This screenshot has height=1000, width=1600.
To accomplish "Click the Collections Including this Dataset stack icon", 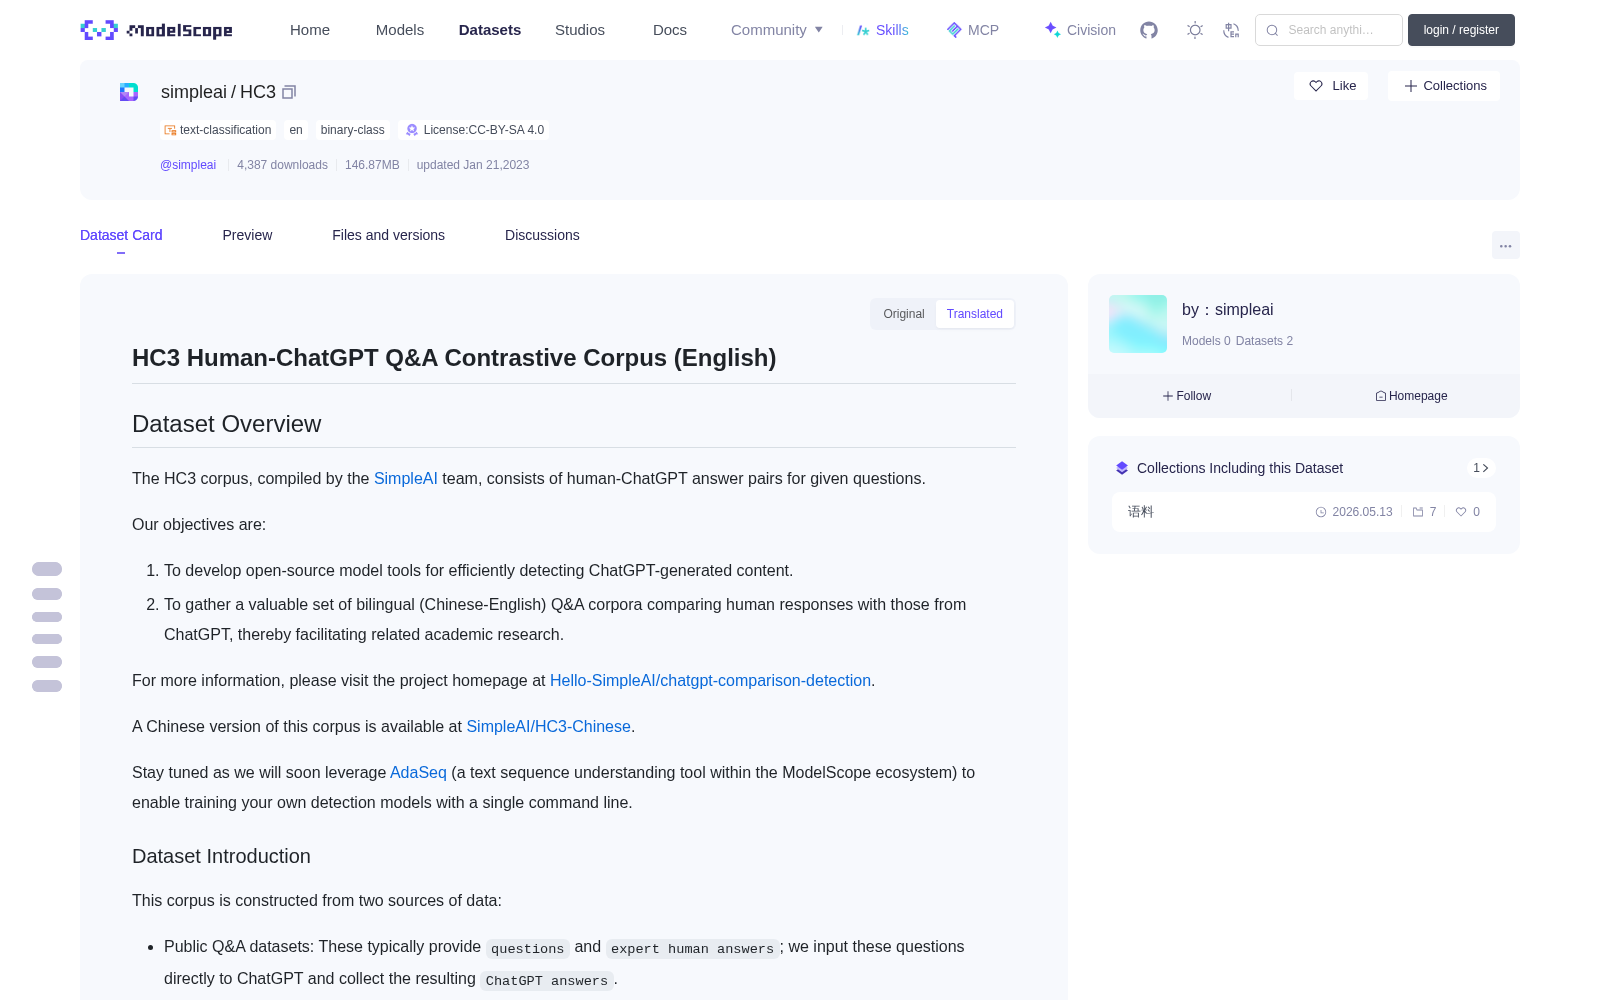I will click(1122, 468).
